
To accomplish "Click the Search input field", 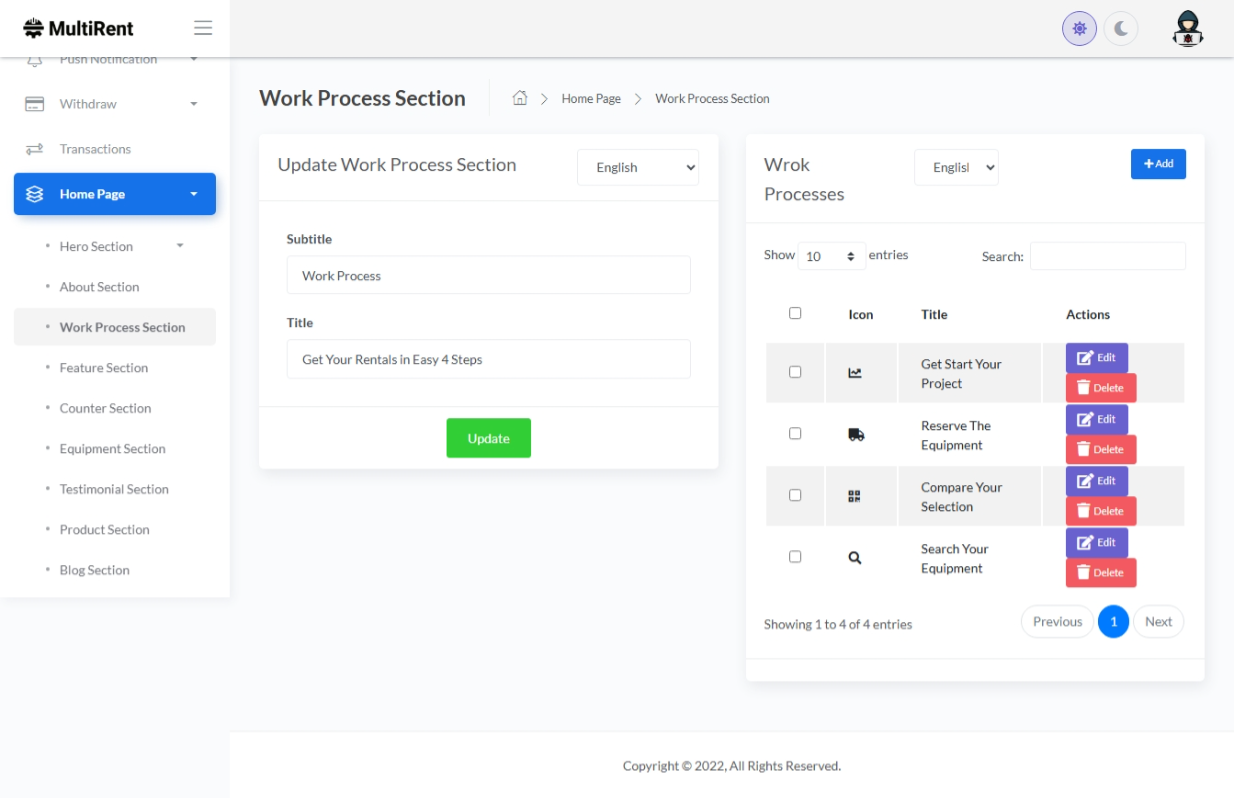I will tap(1107, 256).
